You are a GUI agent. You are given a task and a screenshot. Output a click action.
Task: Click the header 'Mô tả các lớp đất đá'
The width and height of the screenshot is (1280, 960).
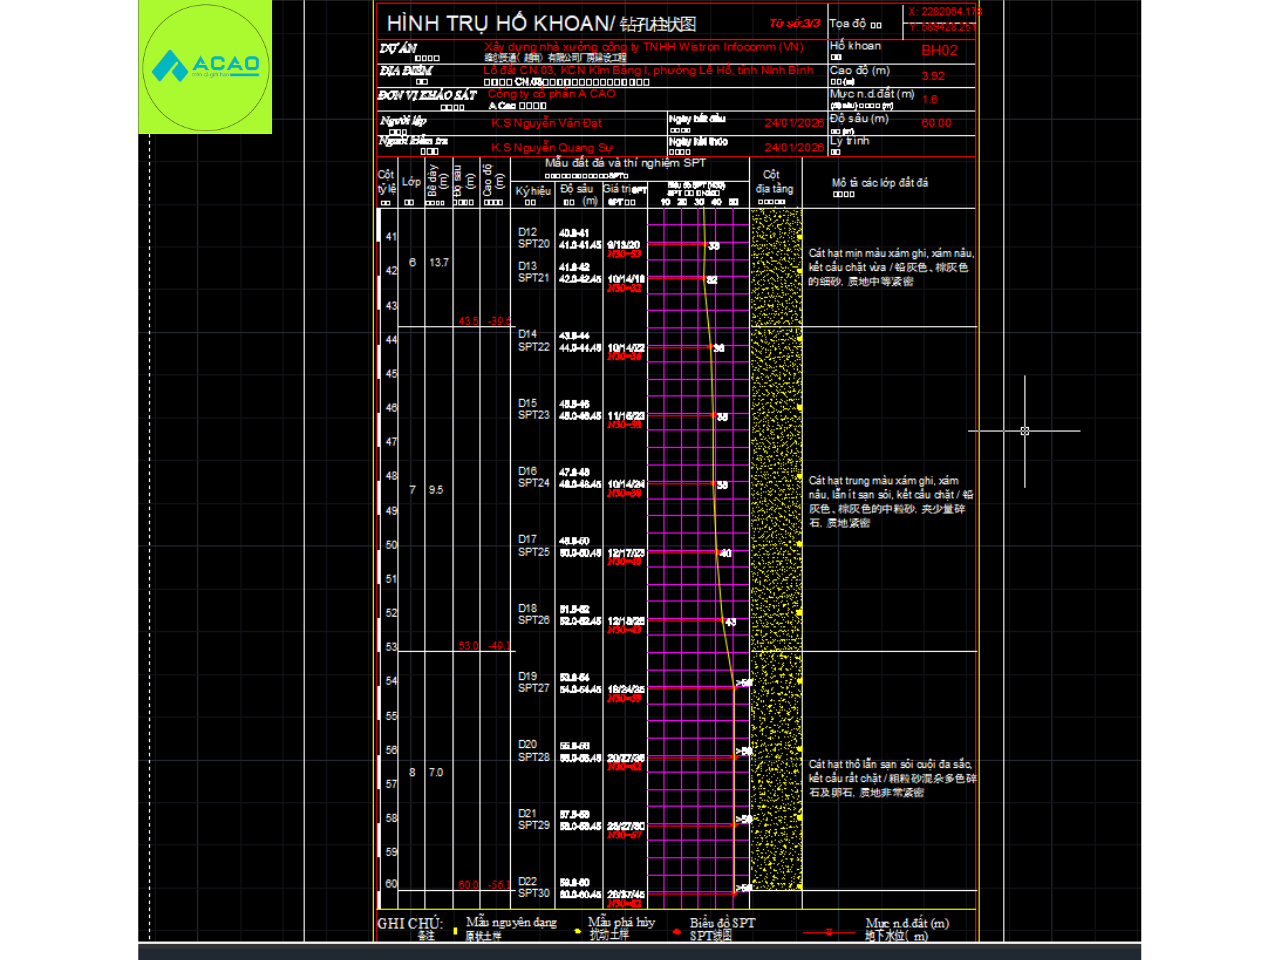click(x=880, y=183)
